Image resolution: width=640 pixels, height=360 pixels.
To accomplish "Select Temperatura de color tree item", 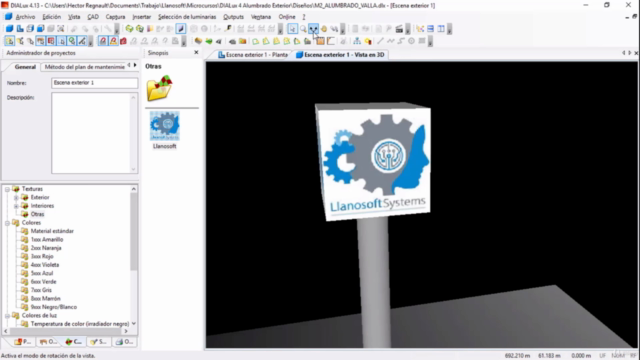I will (80, 324).
